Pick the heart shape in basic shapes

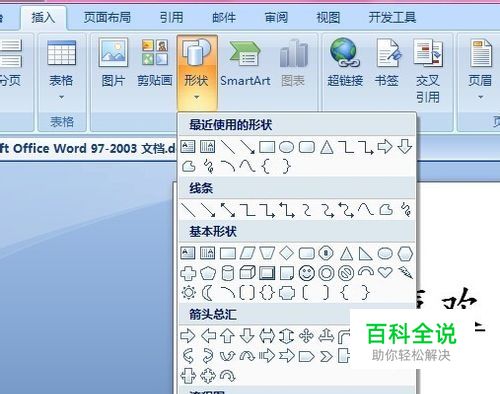tap(385, 272)
